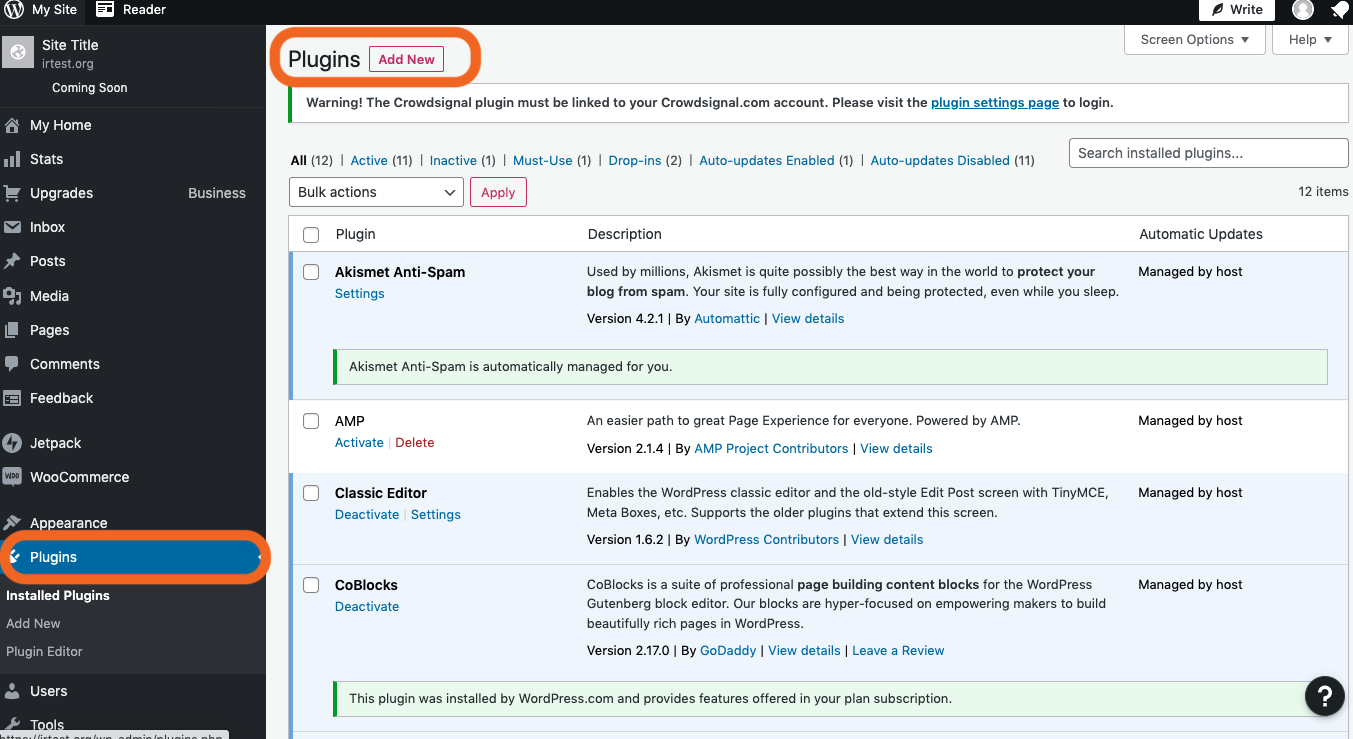Check the Classic Editor checkbox
Screen dimensions: 1353x739
pos(311,493)
